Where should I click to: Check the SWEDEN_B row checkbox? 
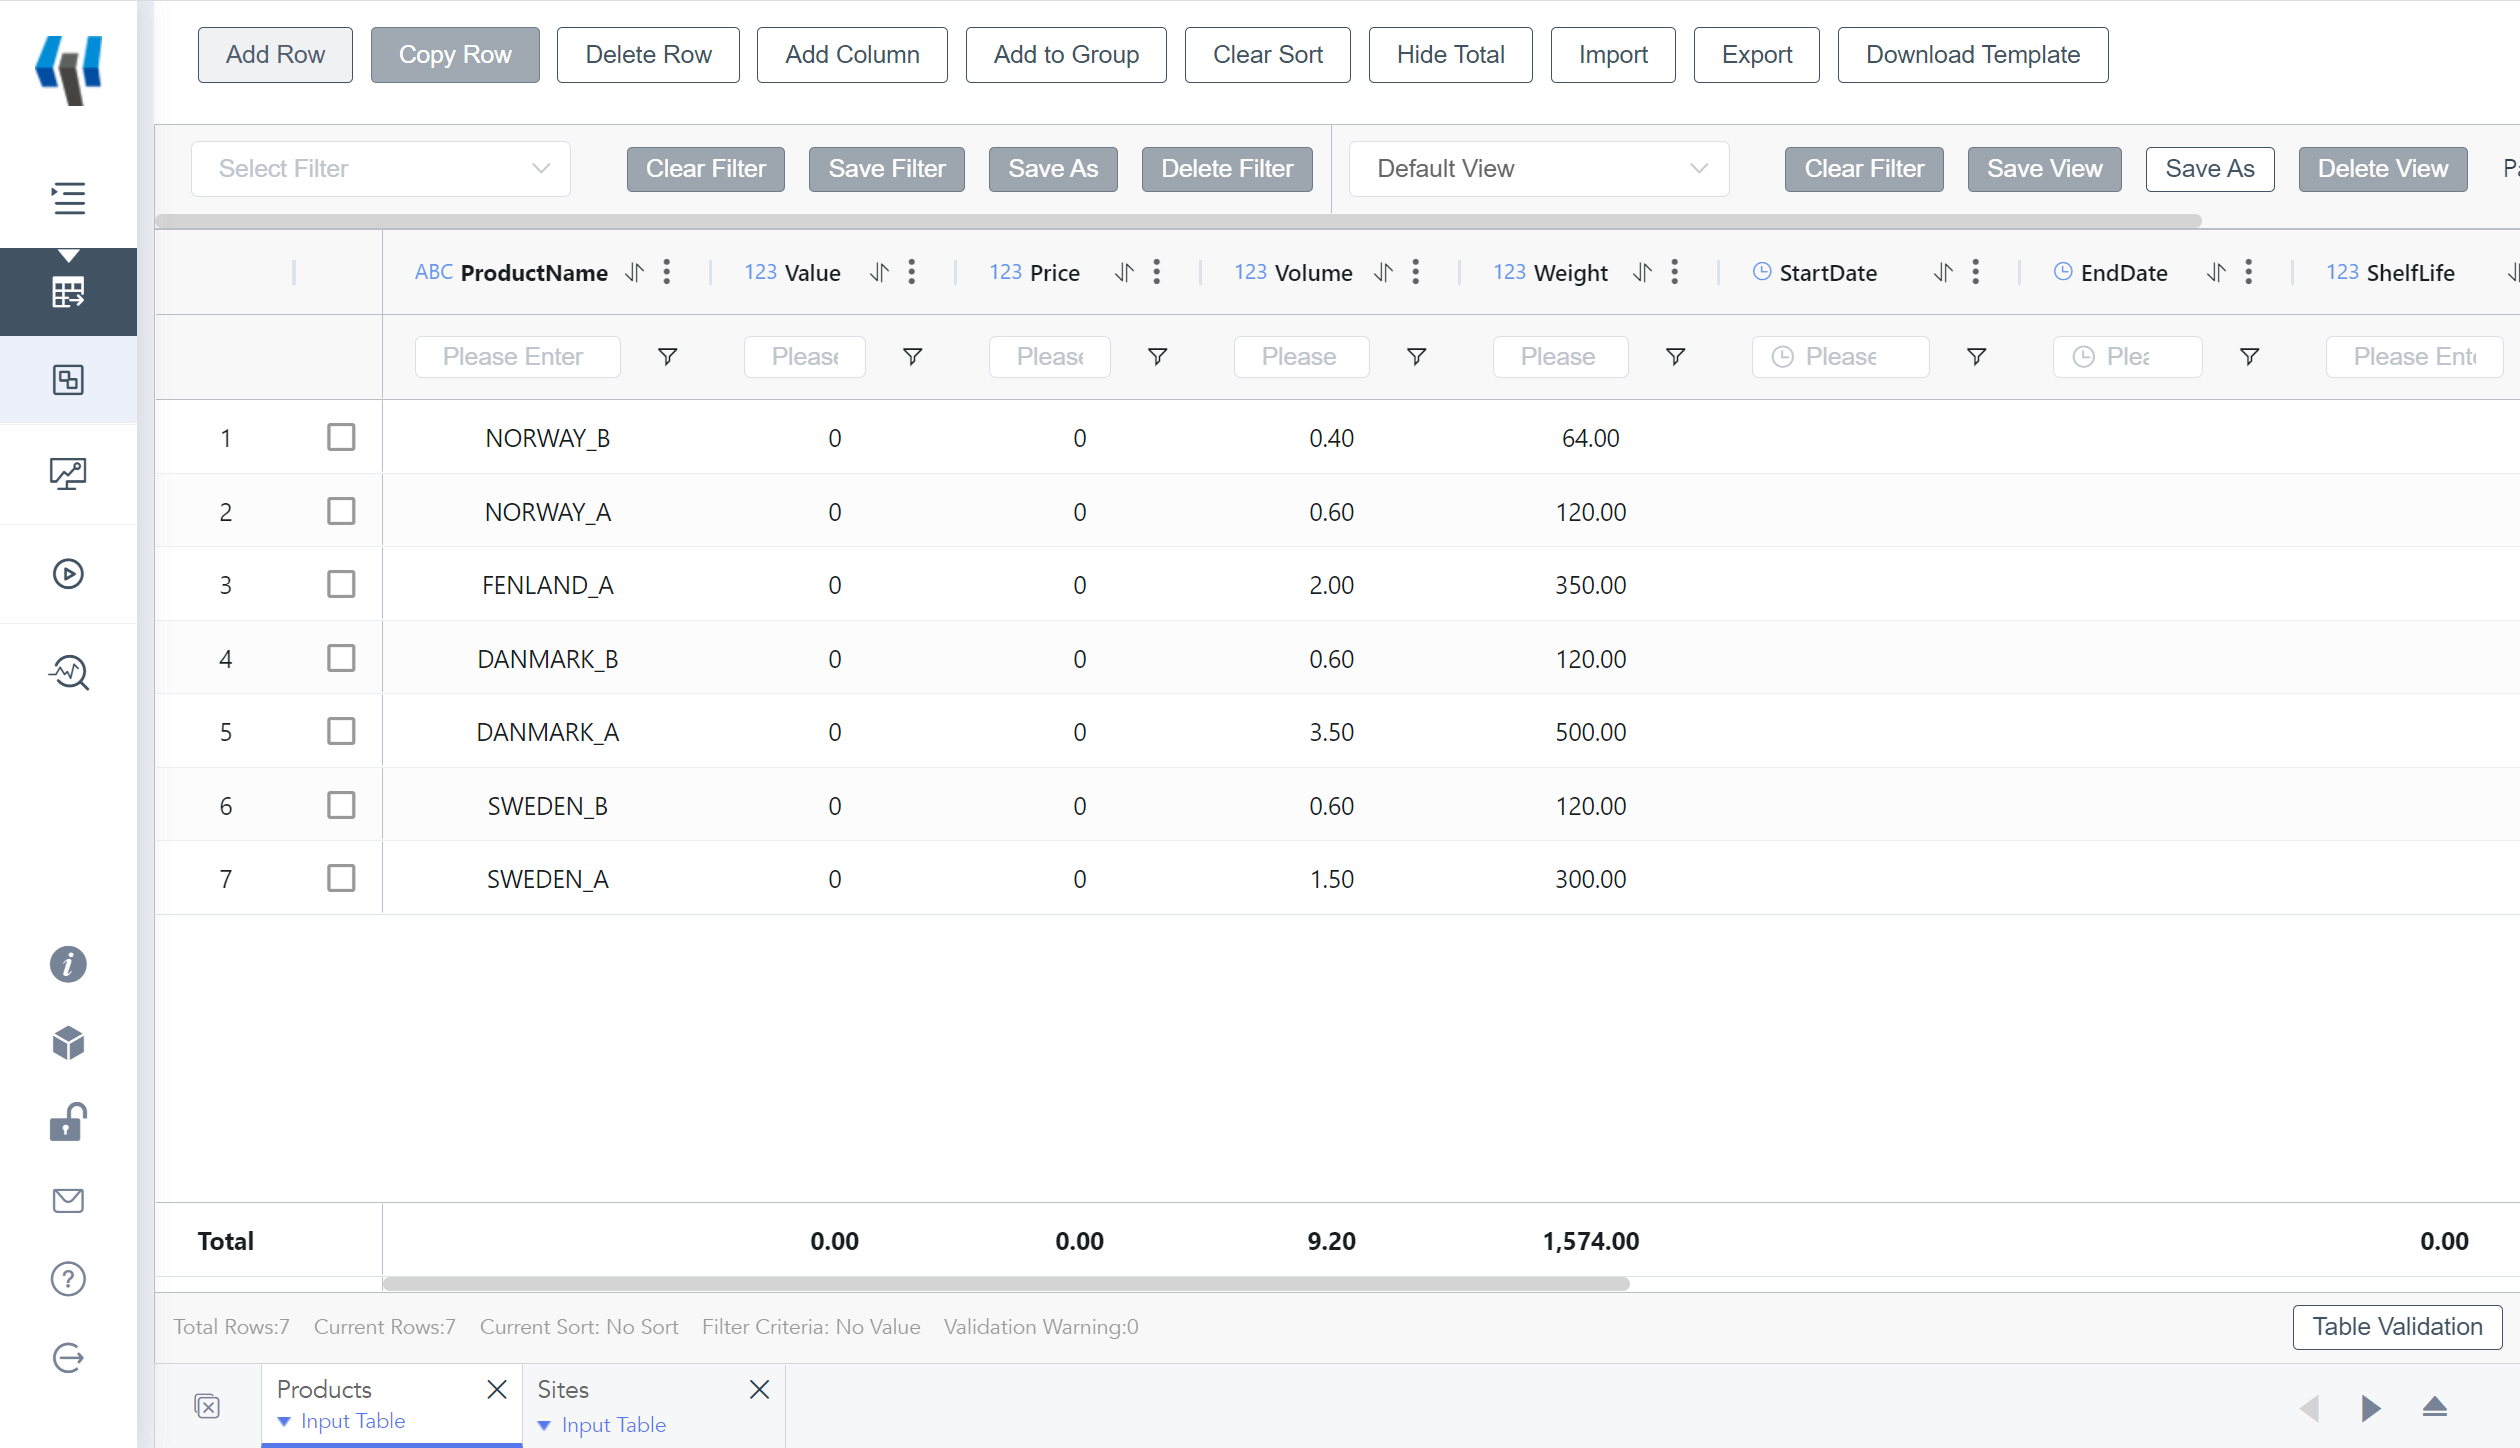[x=341, y=805]
